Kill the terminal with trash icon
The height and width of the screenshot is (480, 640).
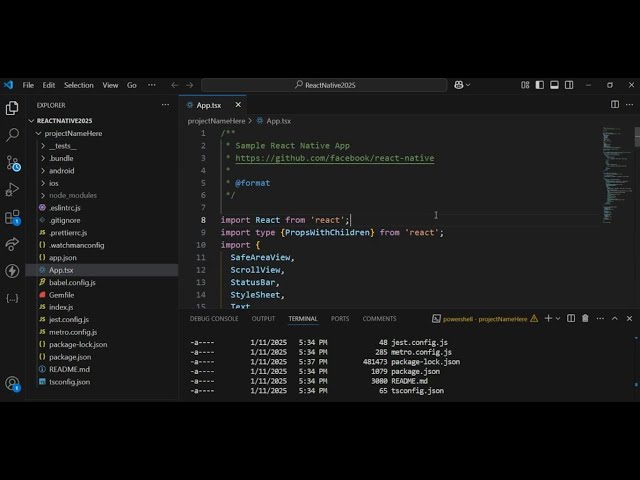(585, 318)
